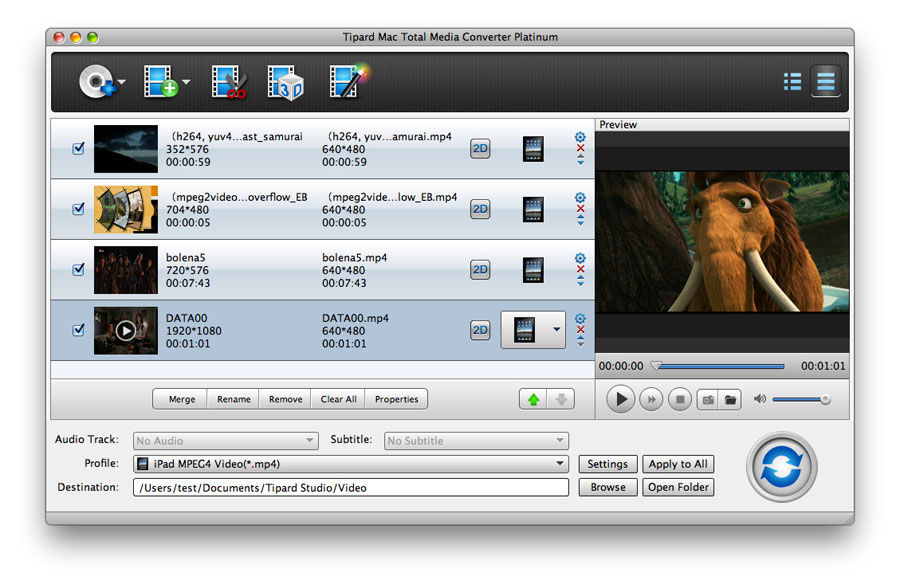Click the Merge button
This screenshot has height=588, width=900.
coord(182,399)
